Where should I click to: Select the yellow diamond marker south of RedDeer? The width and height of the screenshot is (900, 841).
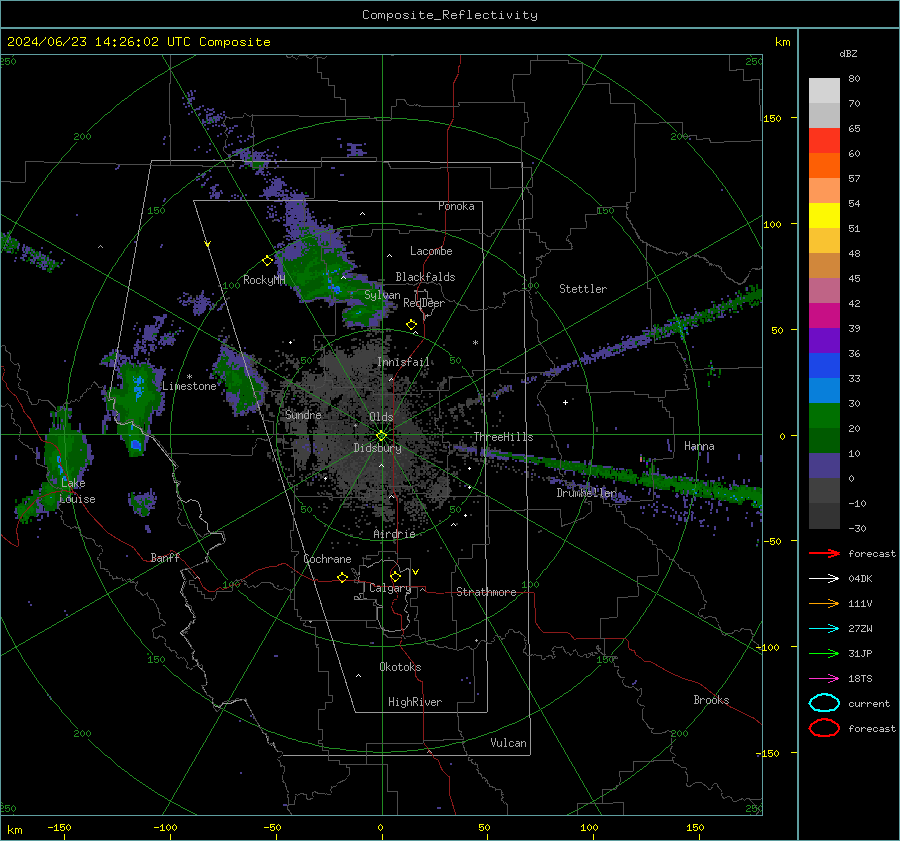[x=412, y=325]
